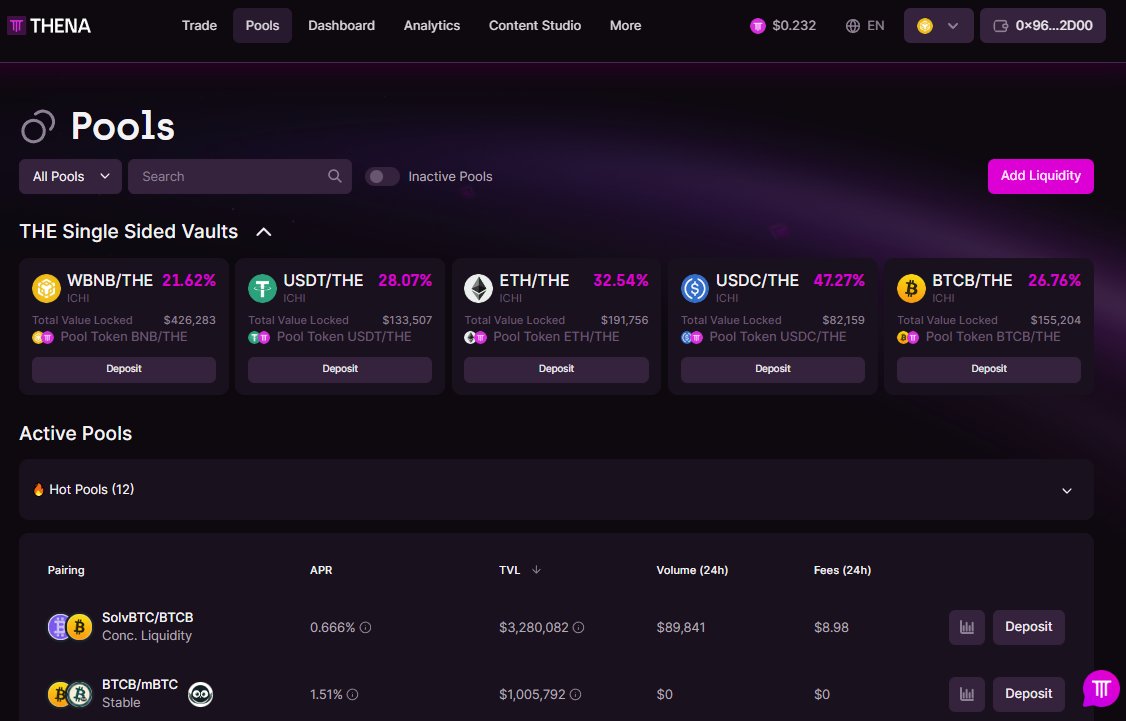Image resolution: width=1126 pixels, height=721 pixels.
Task: Click the fire icon beside Hot Pools
Action: (x=39, y=490)
